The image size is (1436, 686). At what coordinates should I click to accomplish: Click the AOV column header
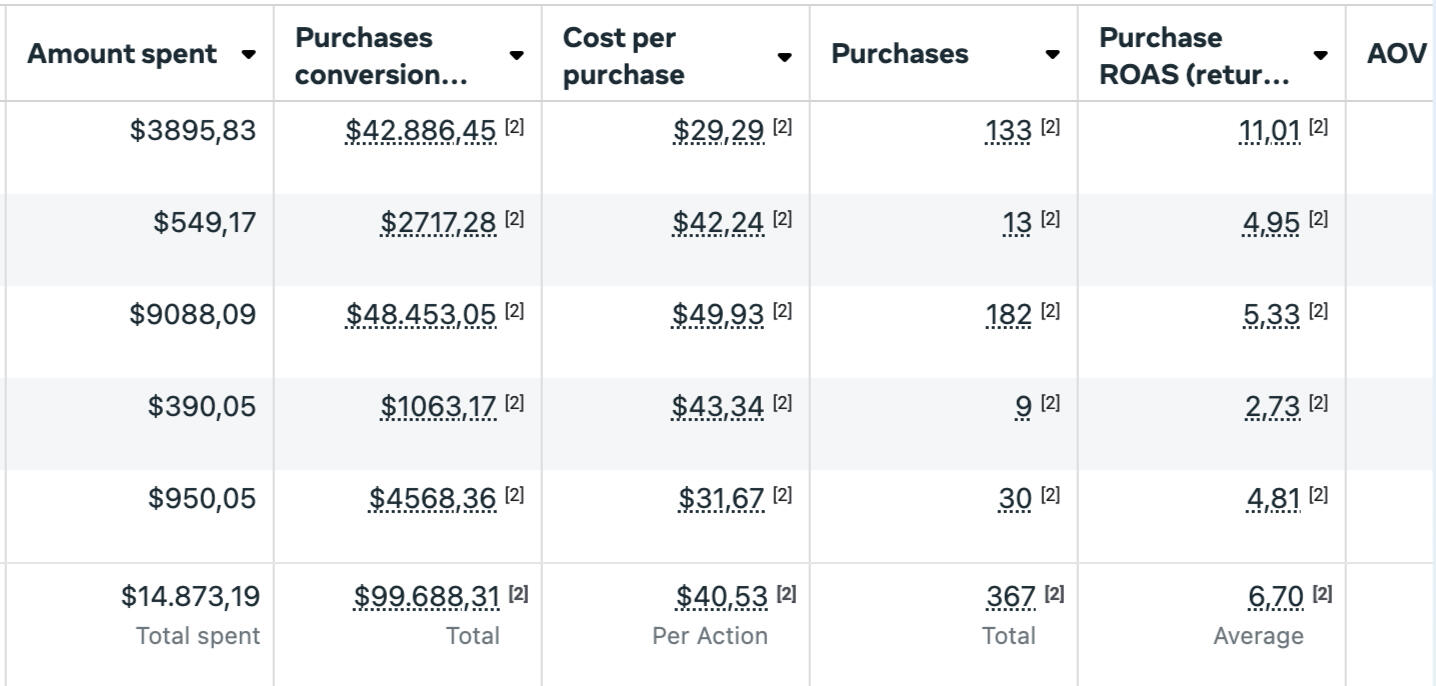click(x=1396, y=55)
